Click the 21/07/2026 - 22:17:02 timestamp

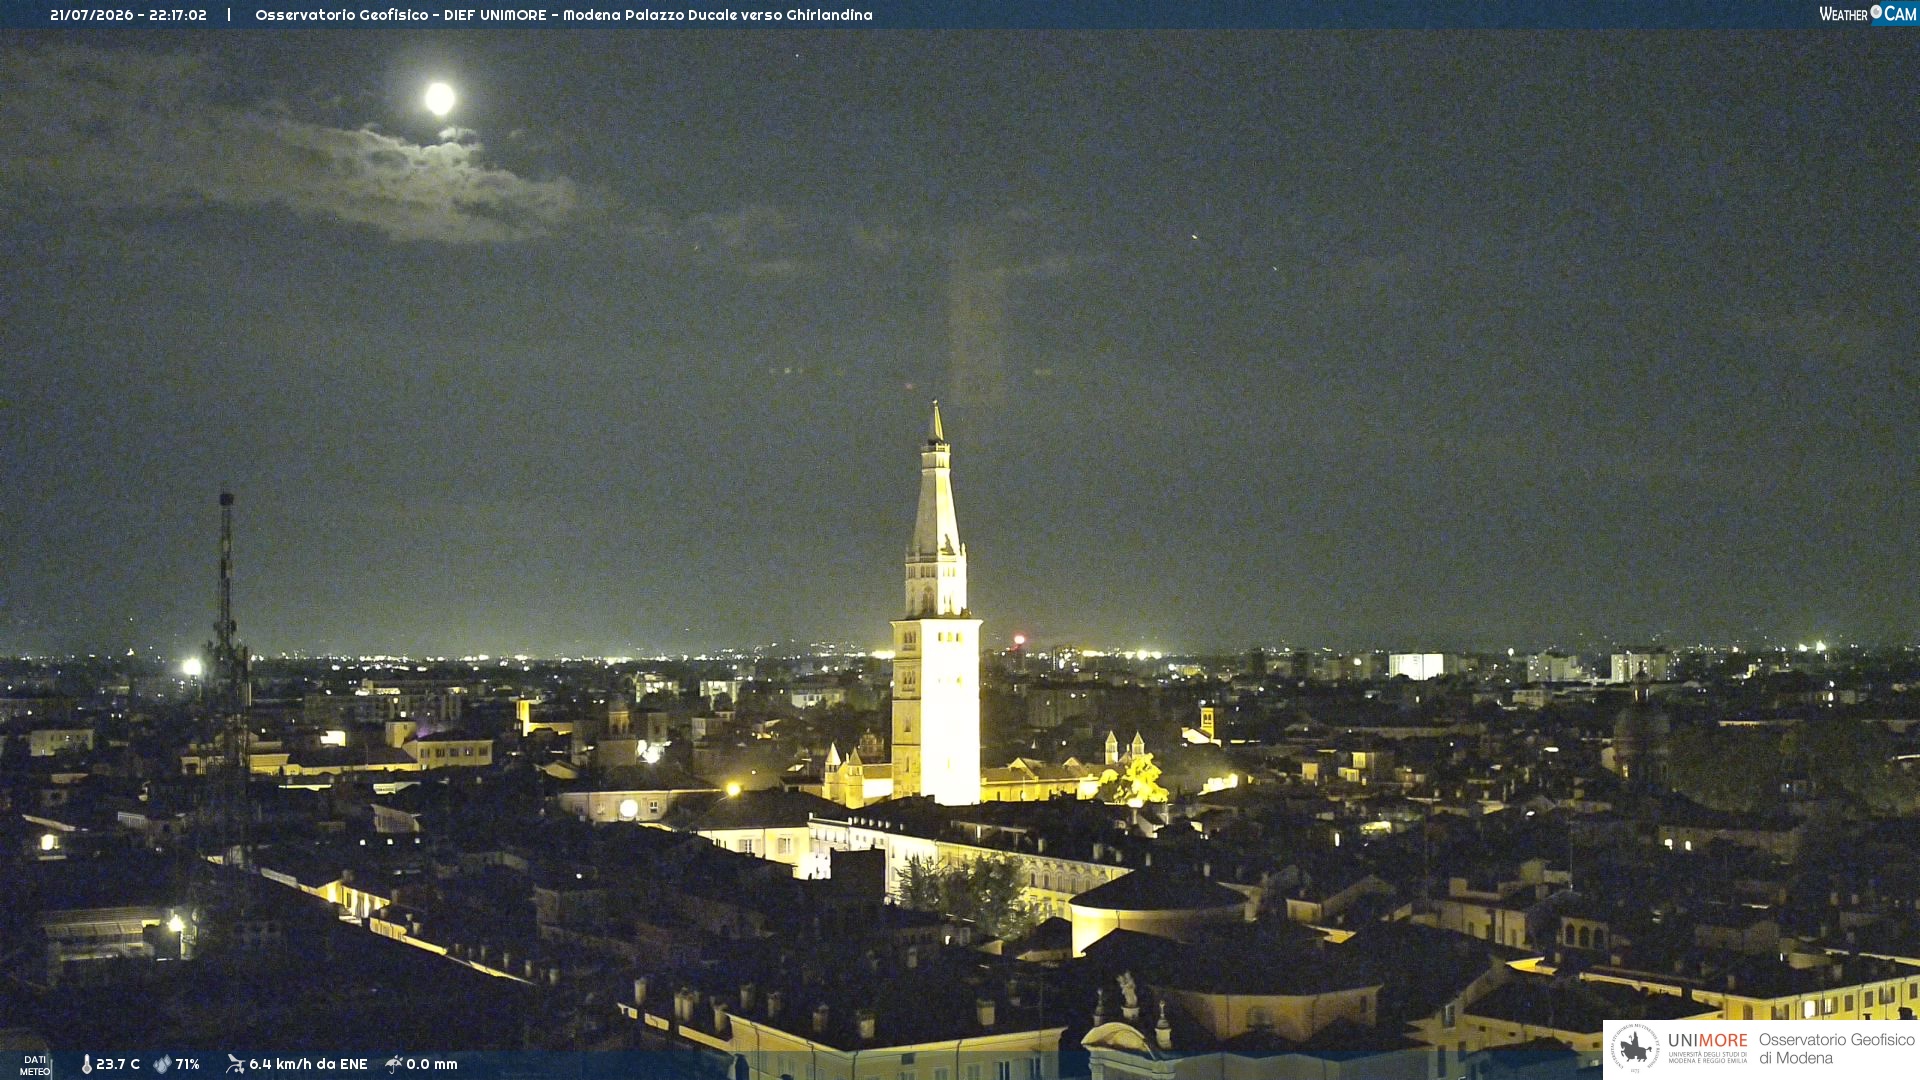128,15
